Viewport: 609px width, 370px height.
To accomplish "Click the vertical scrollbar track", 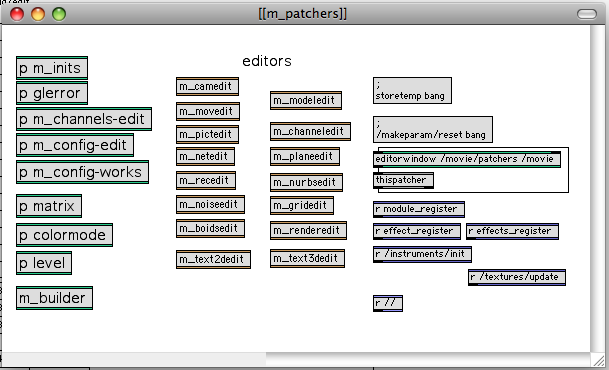I will point(597,189).
